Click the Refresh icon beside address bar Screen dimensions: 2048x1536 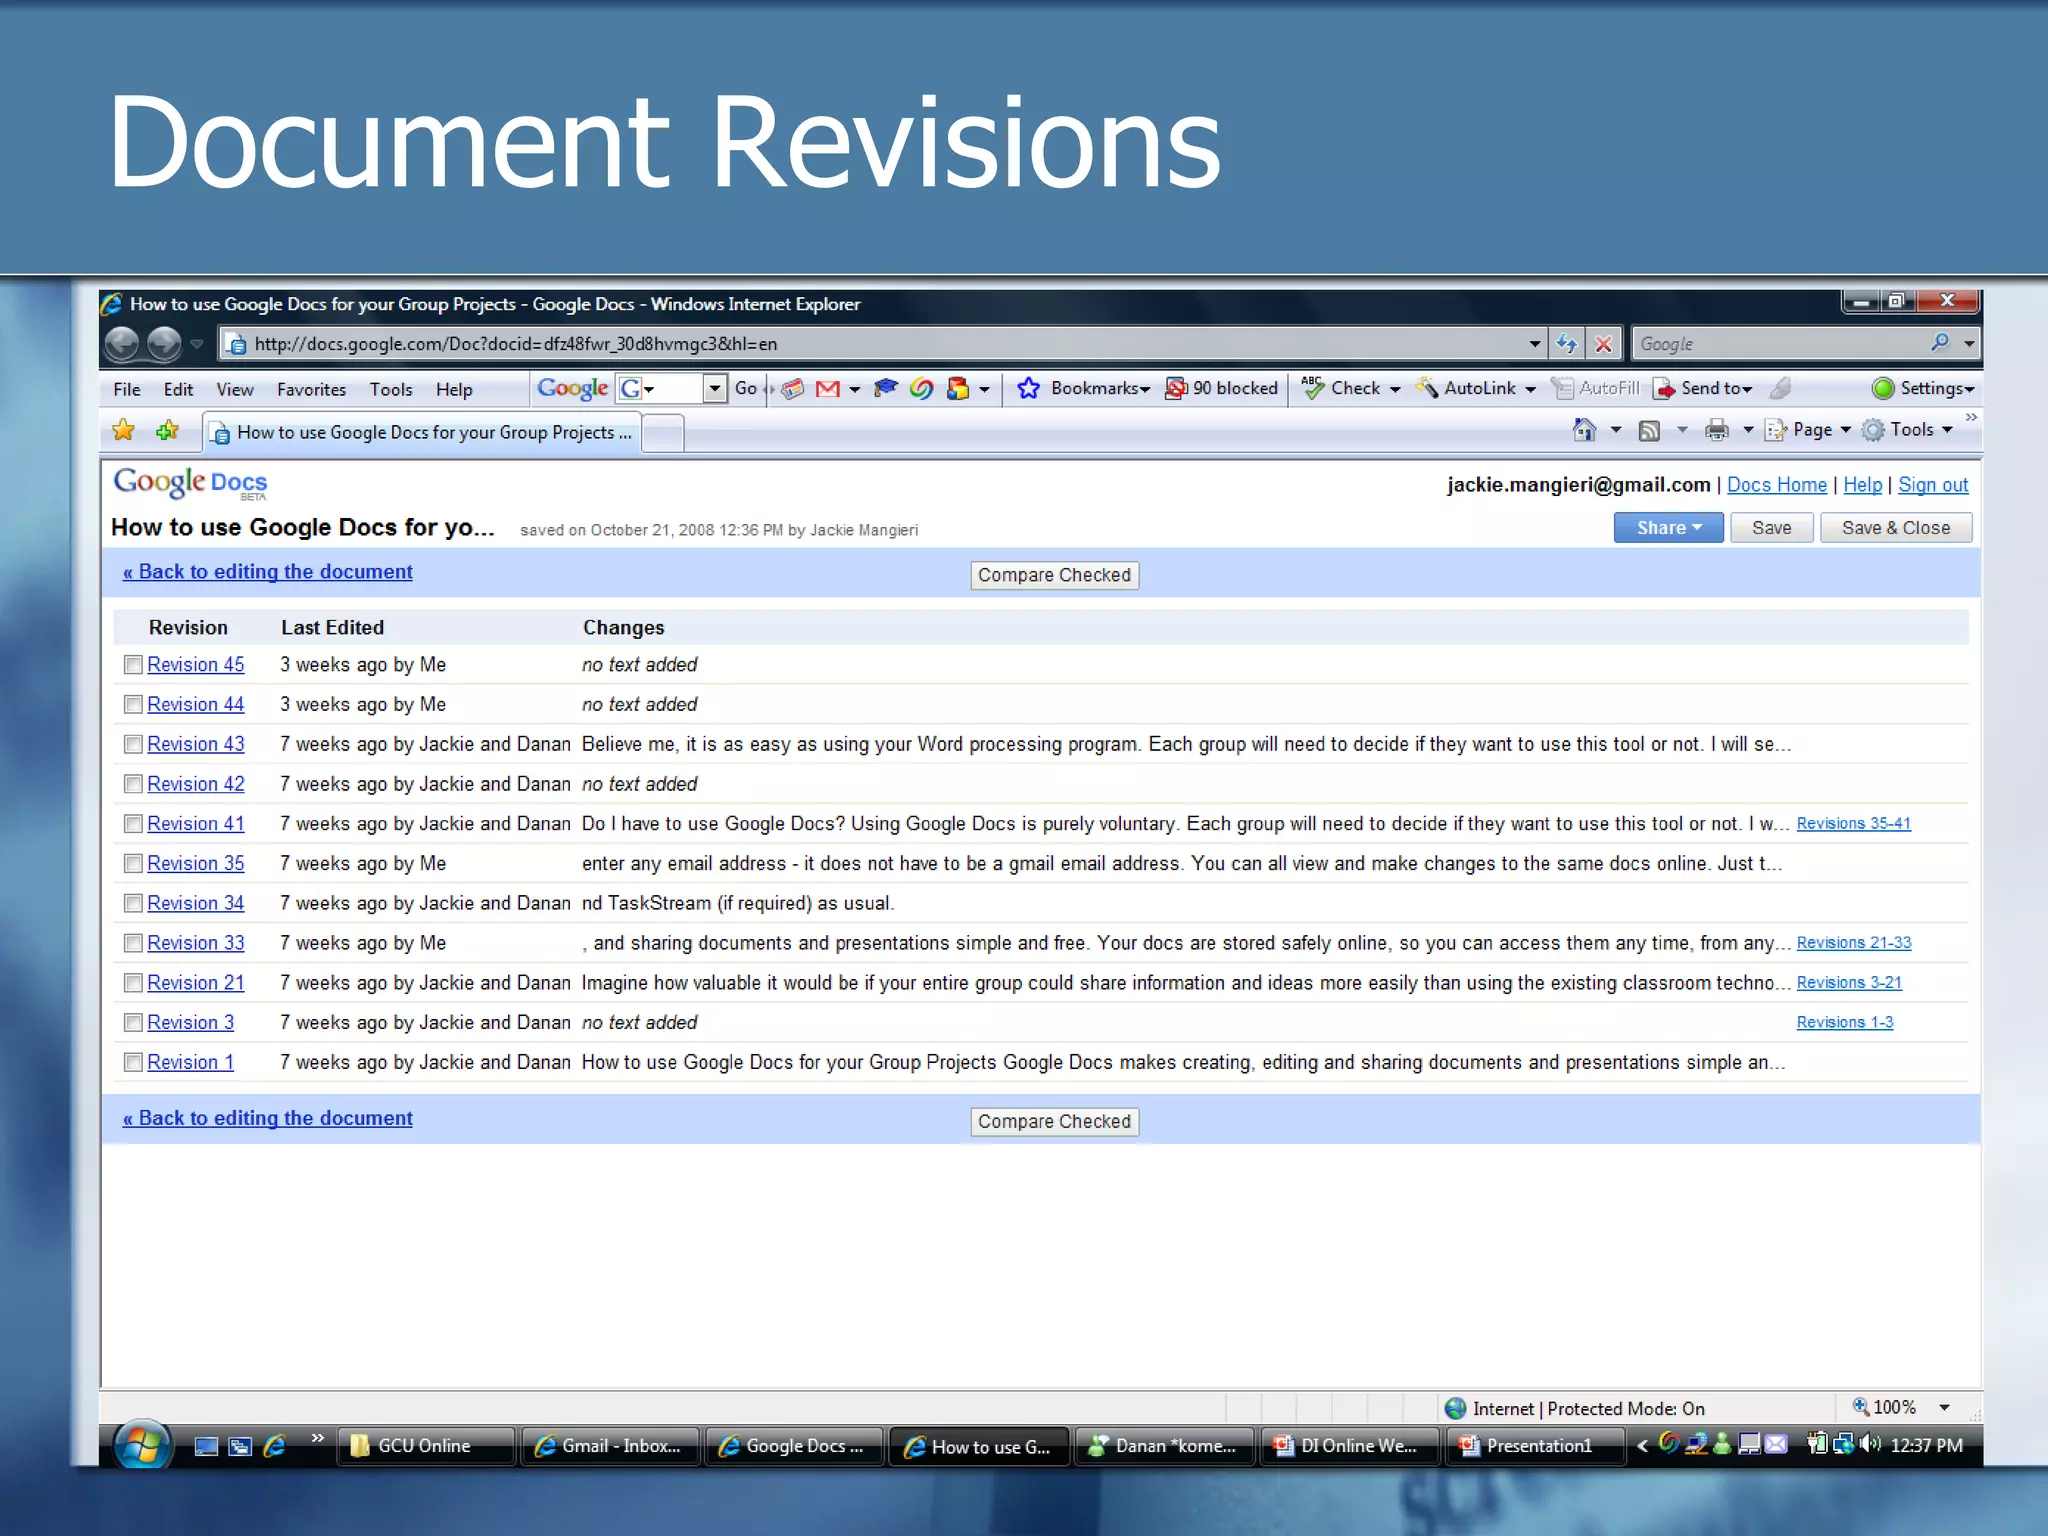1566,344
